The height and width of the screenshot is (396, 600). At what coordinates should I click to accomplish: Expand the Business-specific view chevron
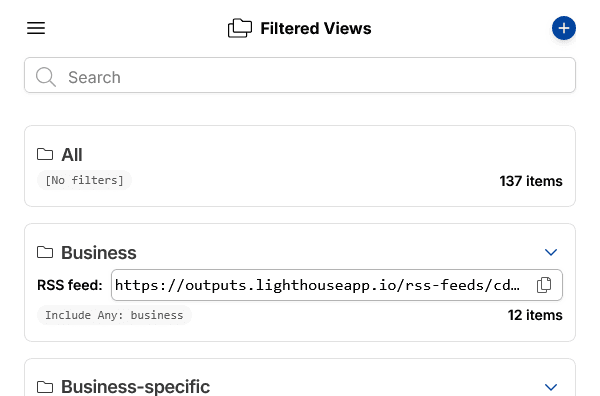pos(551,387)
